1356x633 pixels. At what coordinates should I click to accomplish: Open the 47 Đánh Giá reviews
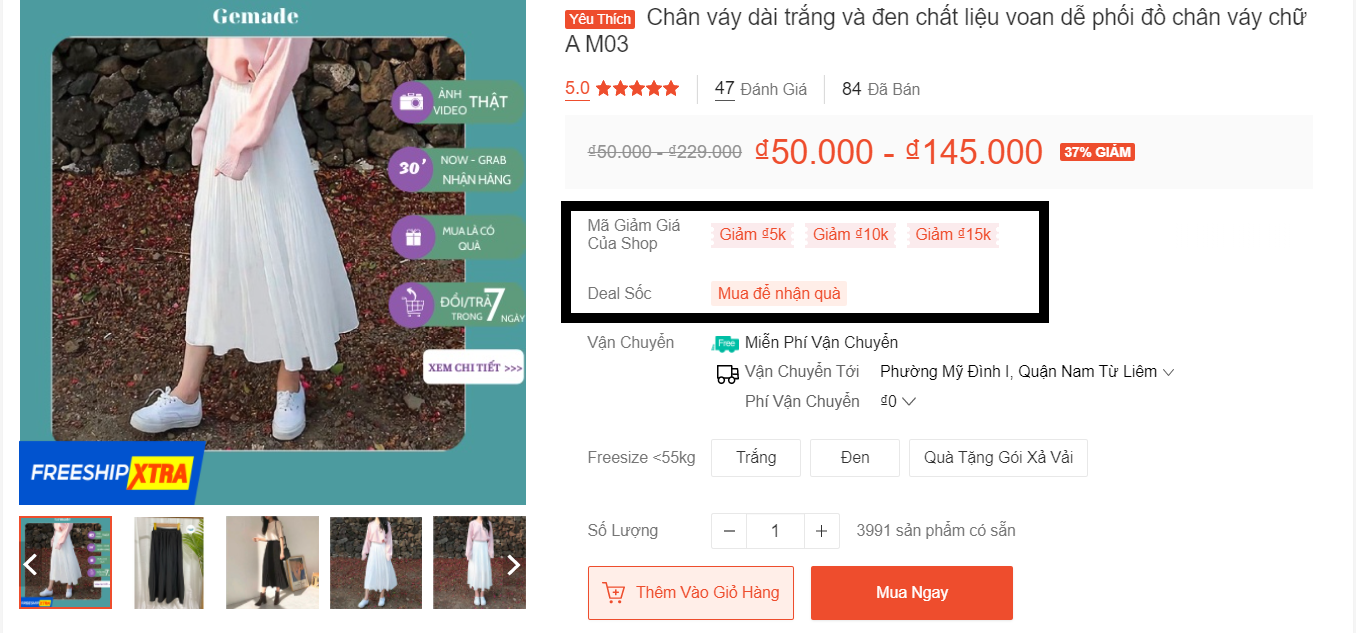pyautogui.click(x=760, y=89)
